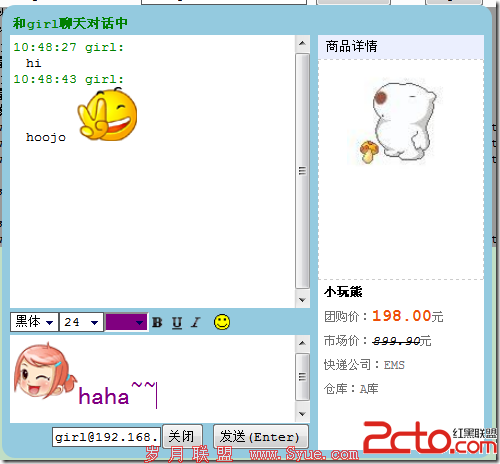Screen dimensions: 500x464
Task: Click the girl@192.168 address field
Action: tap(107, 437)
